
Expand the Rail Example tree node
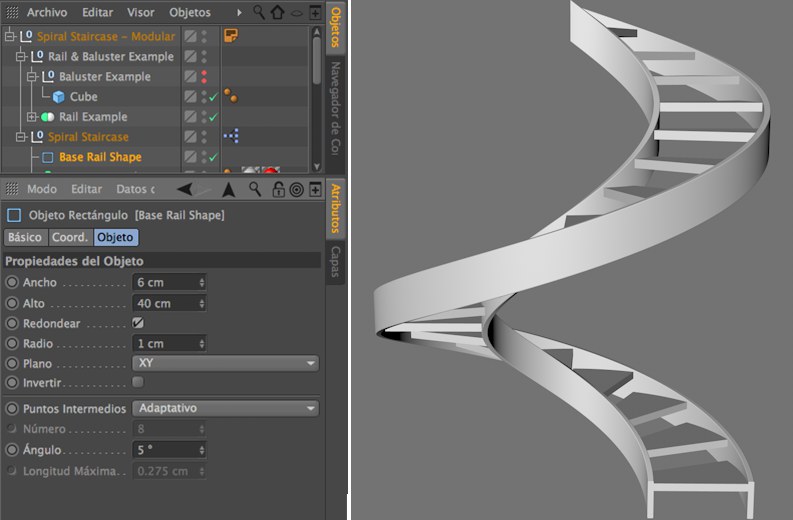pyautogui.click(x=31, y=117)
